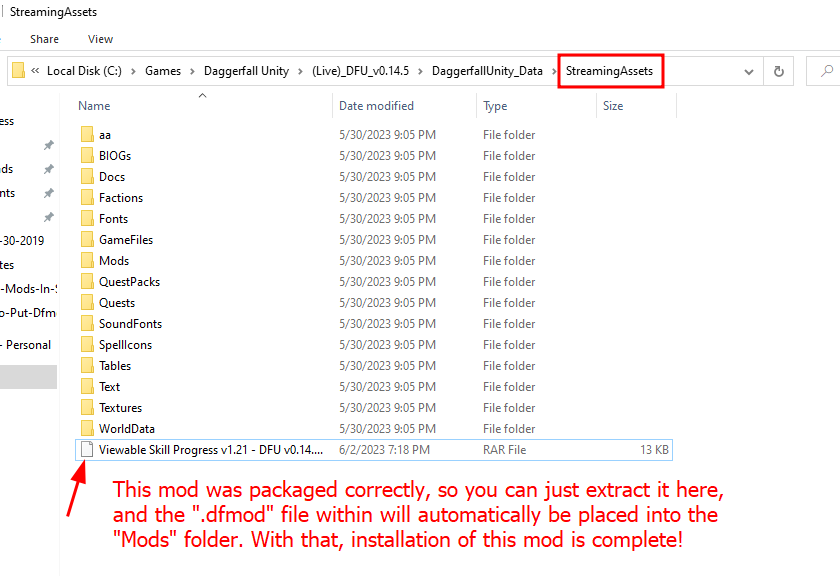Screen dimensions: 840x576
Task: Expand chevron after Local Disk (C:)
Action: [x=133, y=71]
